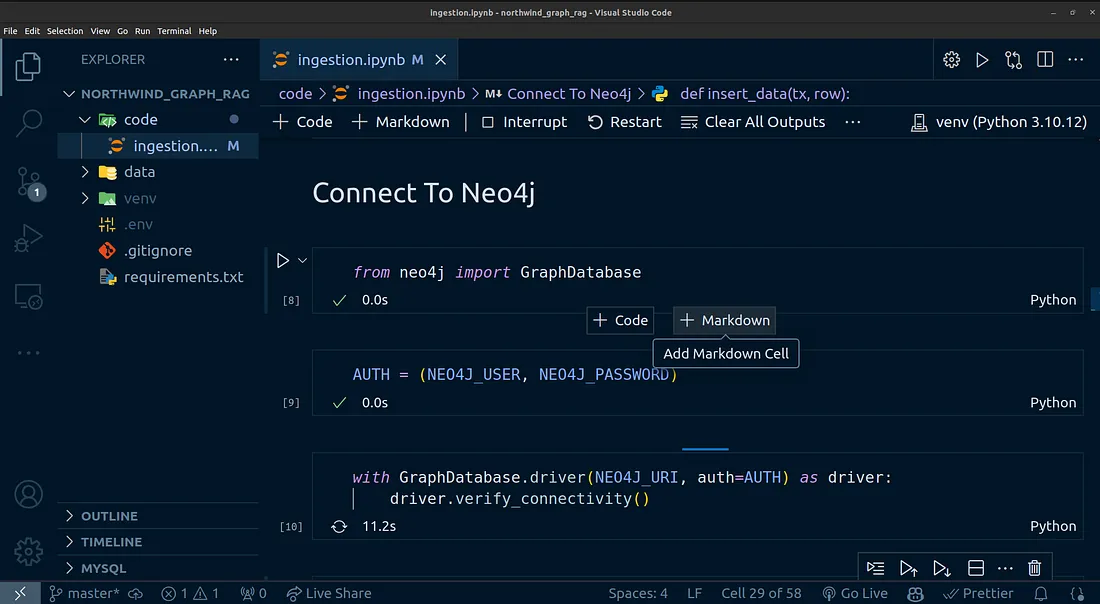The width and height of the screenshot is (1100, 604).
Task: Add a Markdown cell from notebook toolbar
Action: [401, 122]
